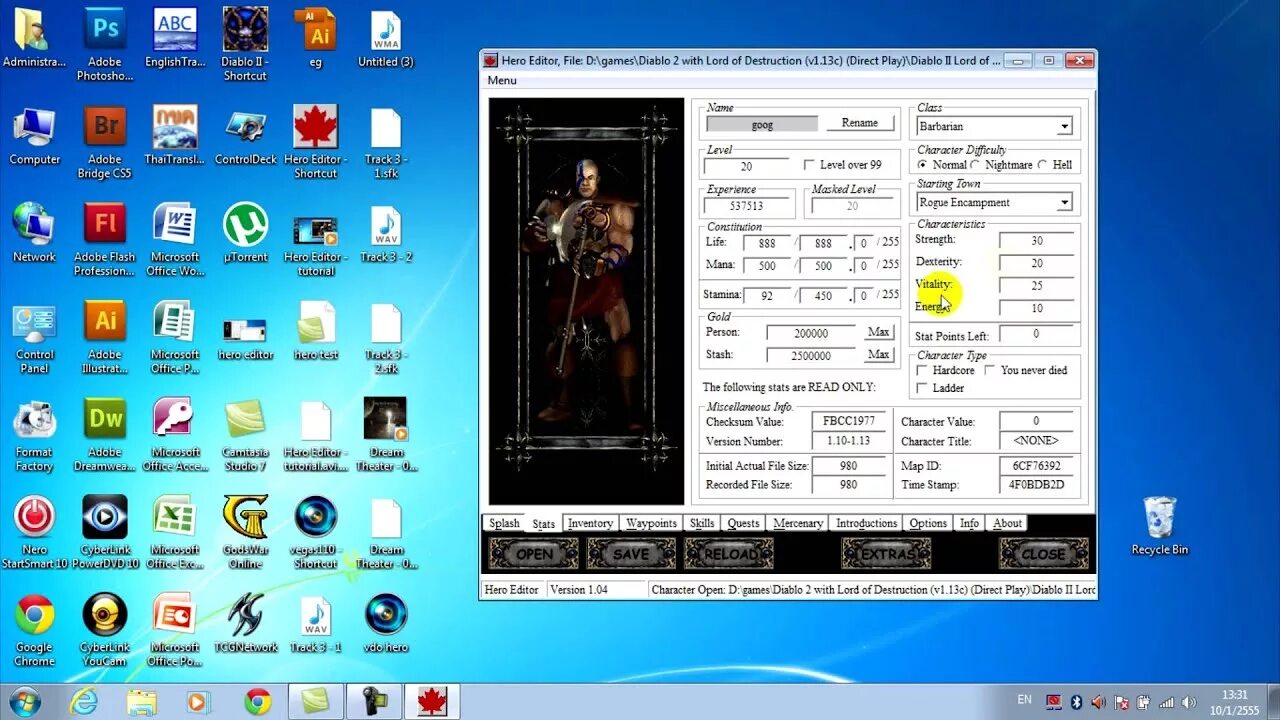Switch to the Inventory tab
This screenshot has height=720, width=1280.
click(590, 523)
